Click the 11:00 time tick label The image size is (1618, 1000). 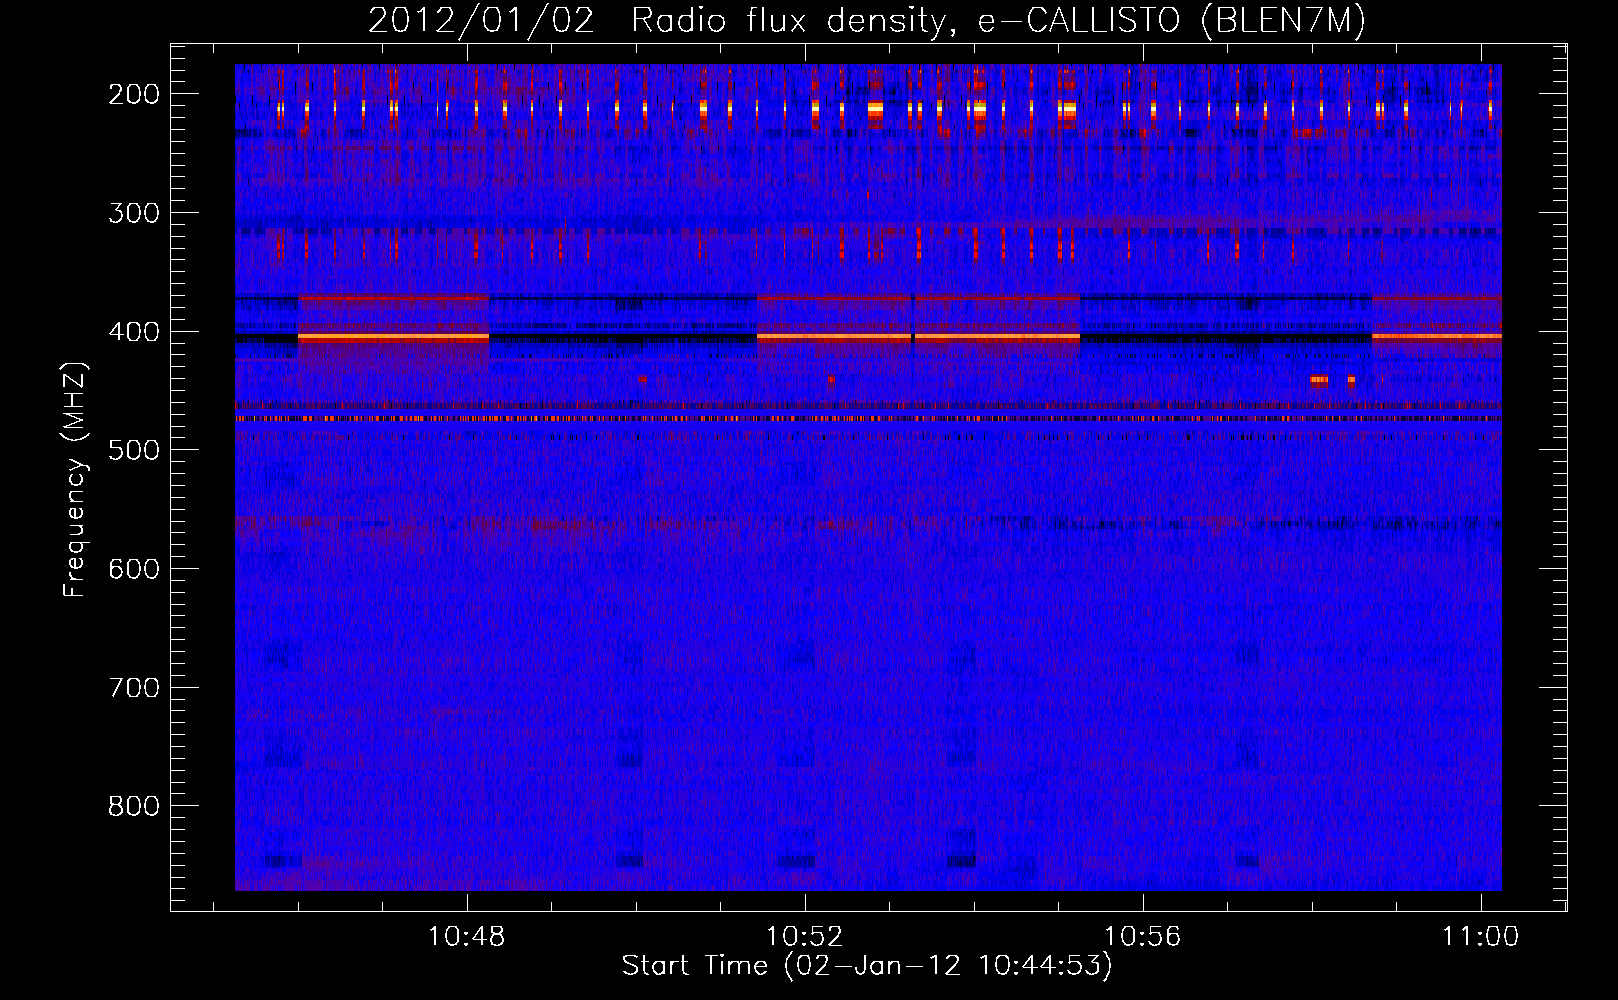tap(1480, 937)
